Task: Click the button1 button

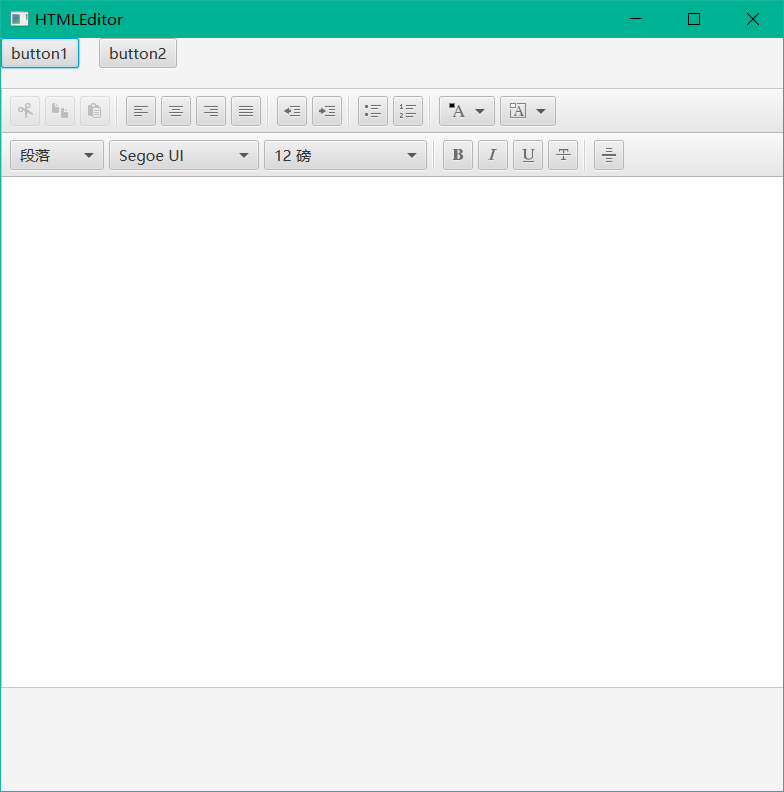Action: coord(40,53)
